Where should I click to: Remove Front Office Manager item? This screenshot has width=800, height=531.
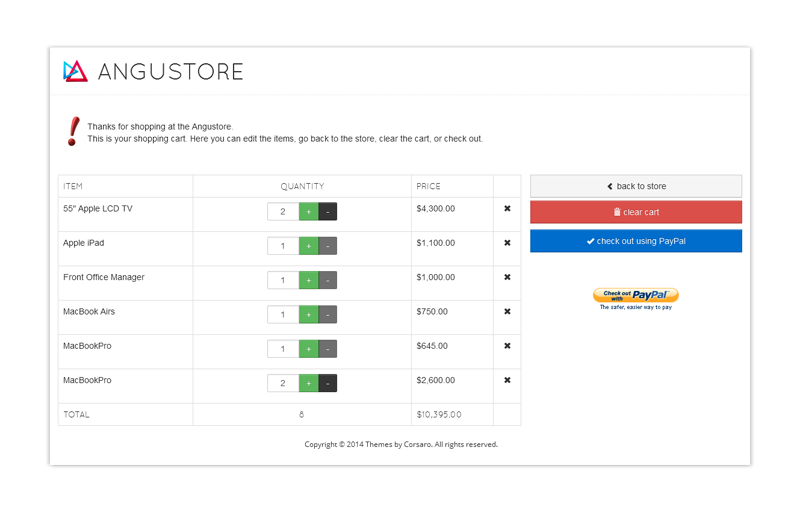point(507,277)
